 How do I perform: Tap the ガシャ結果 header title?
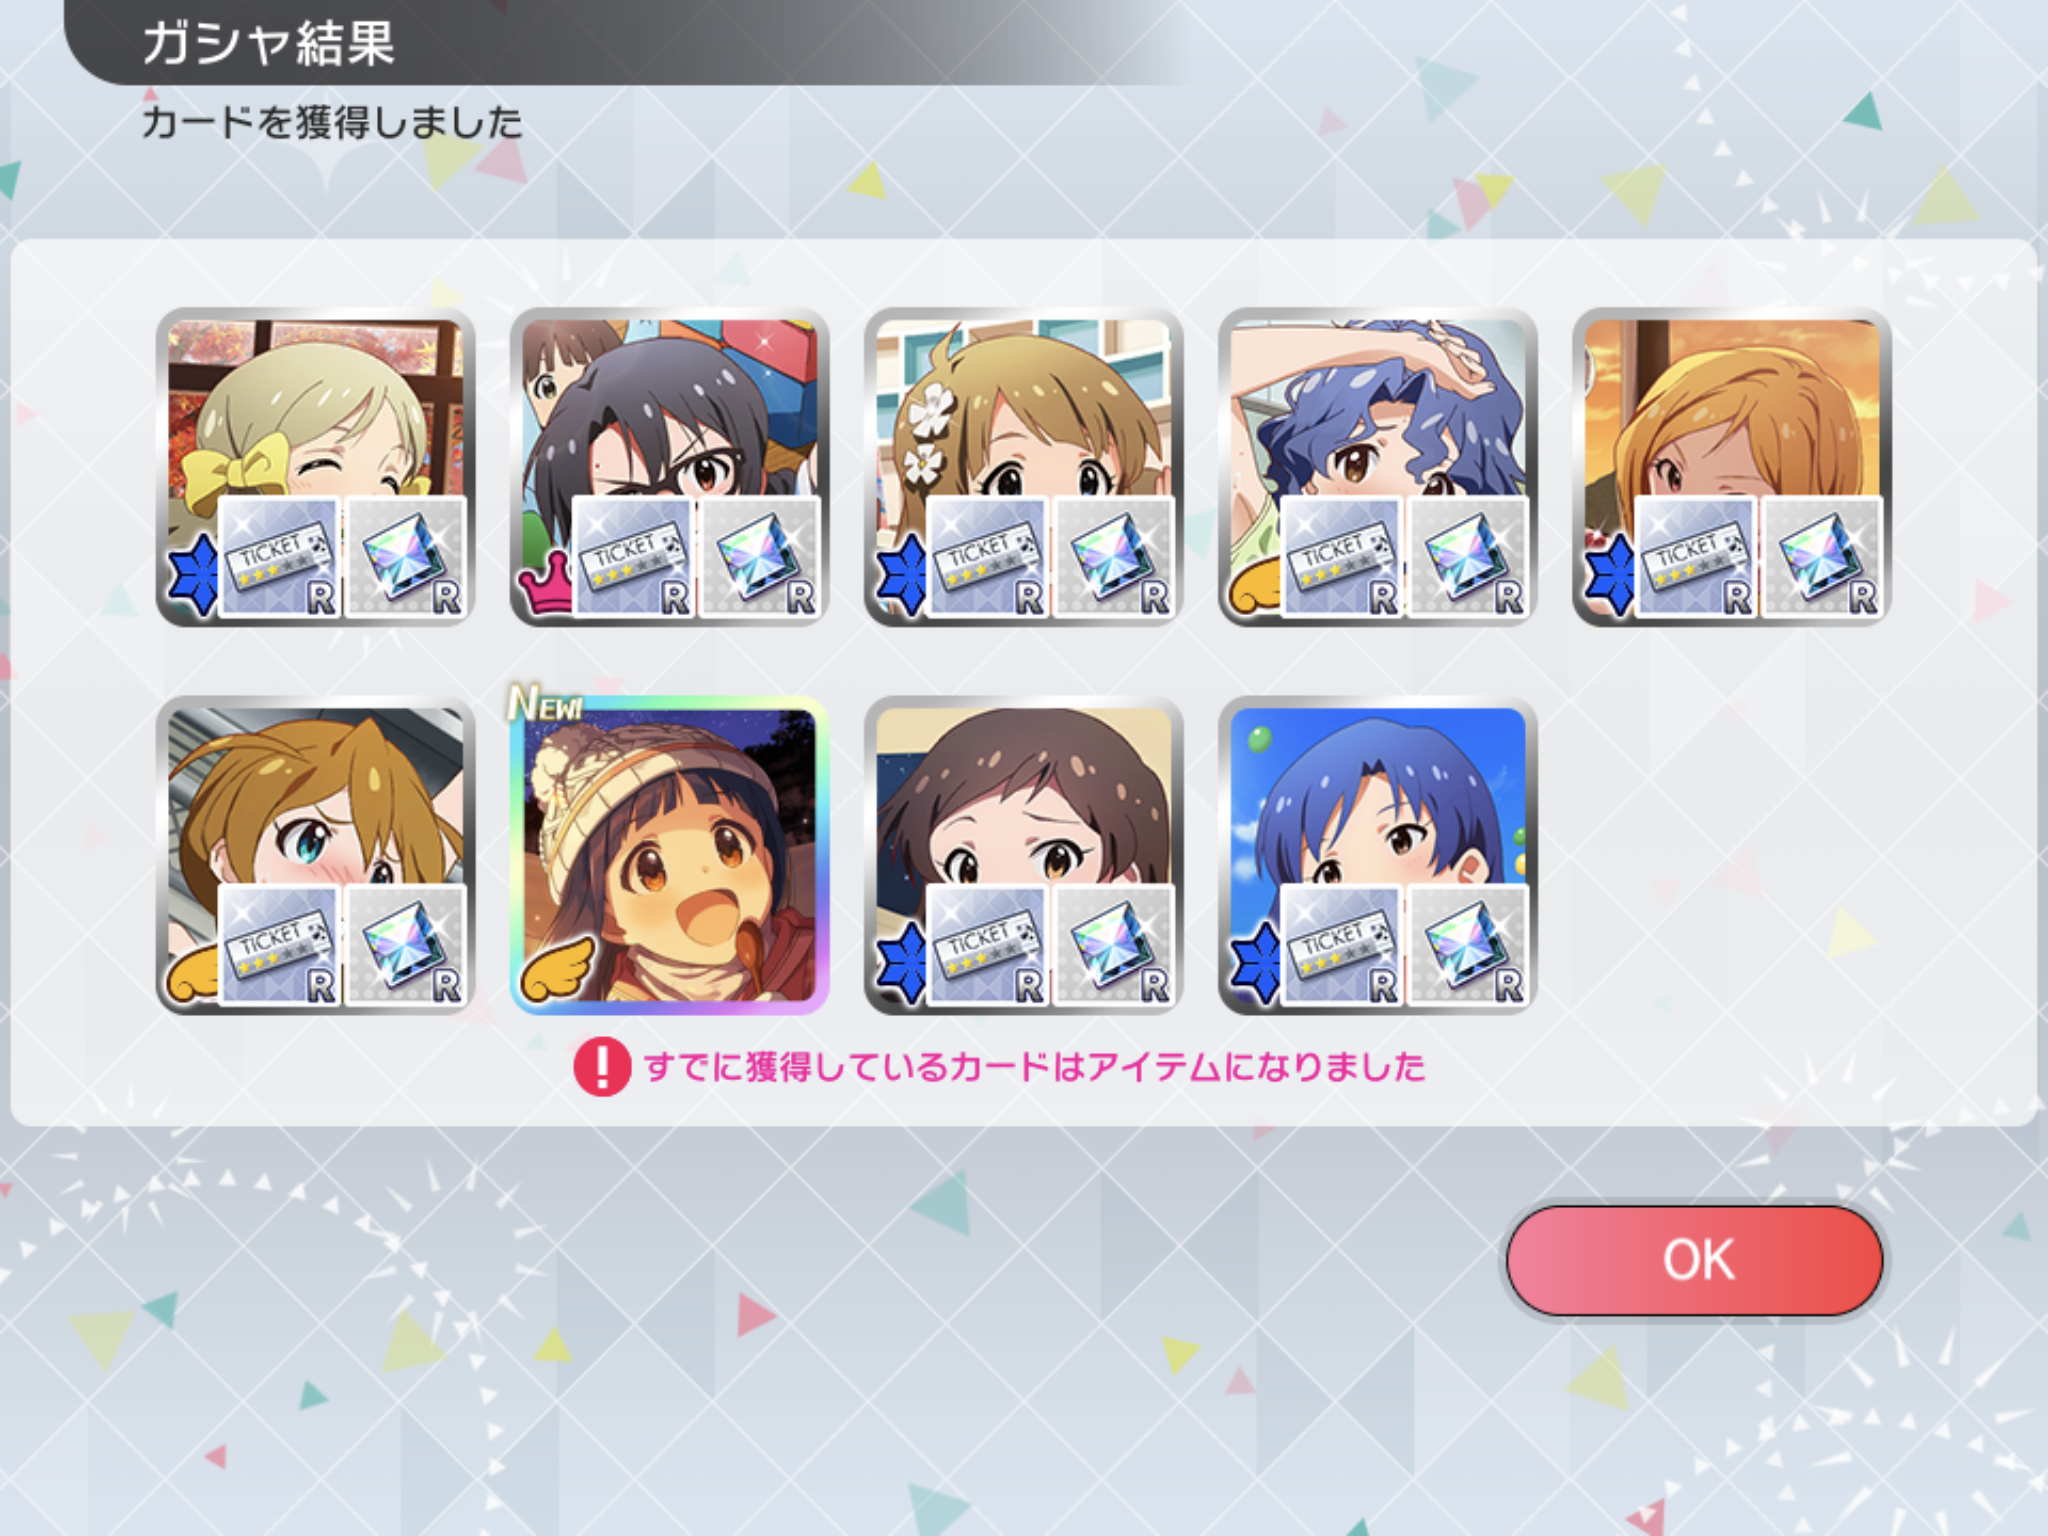[x=268, y=44]
